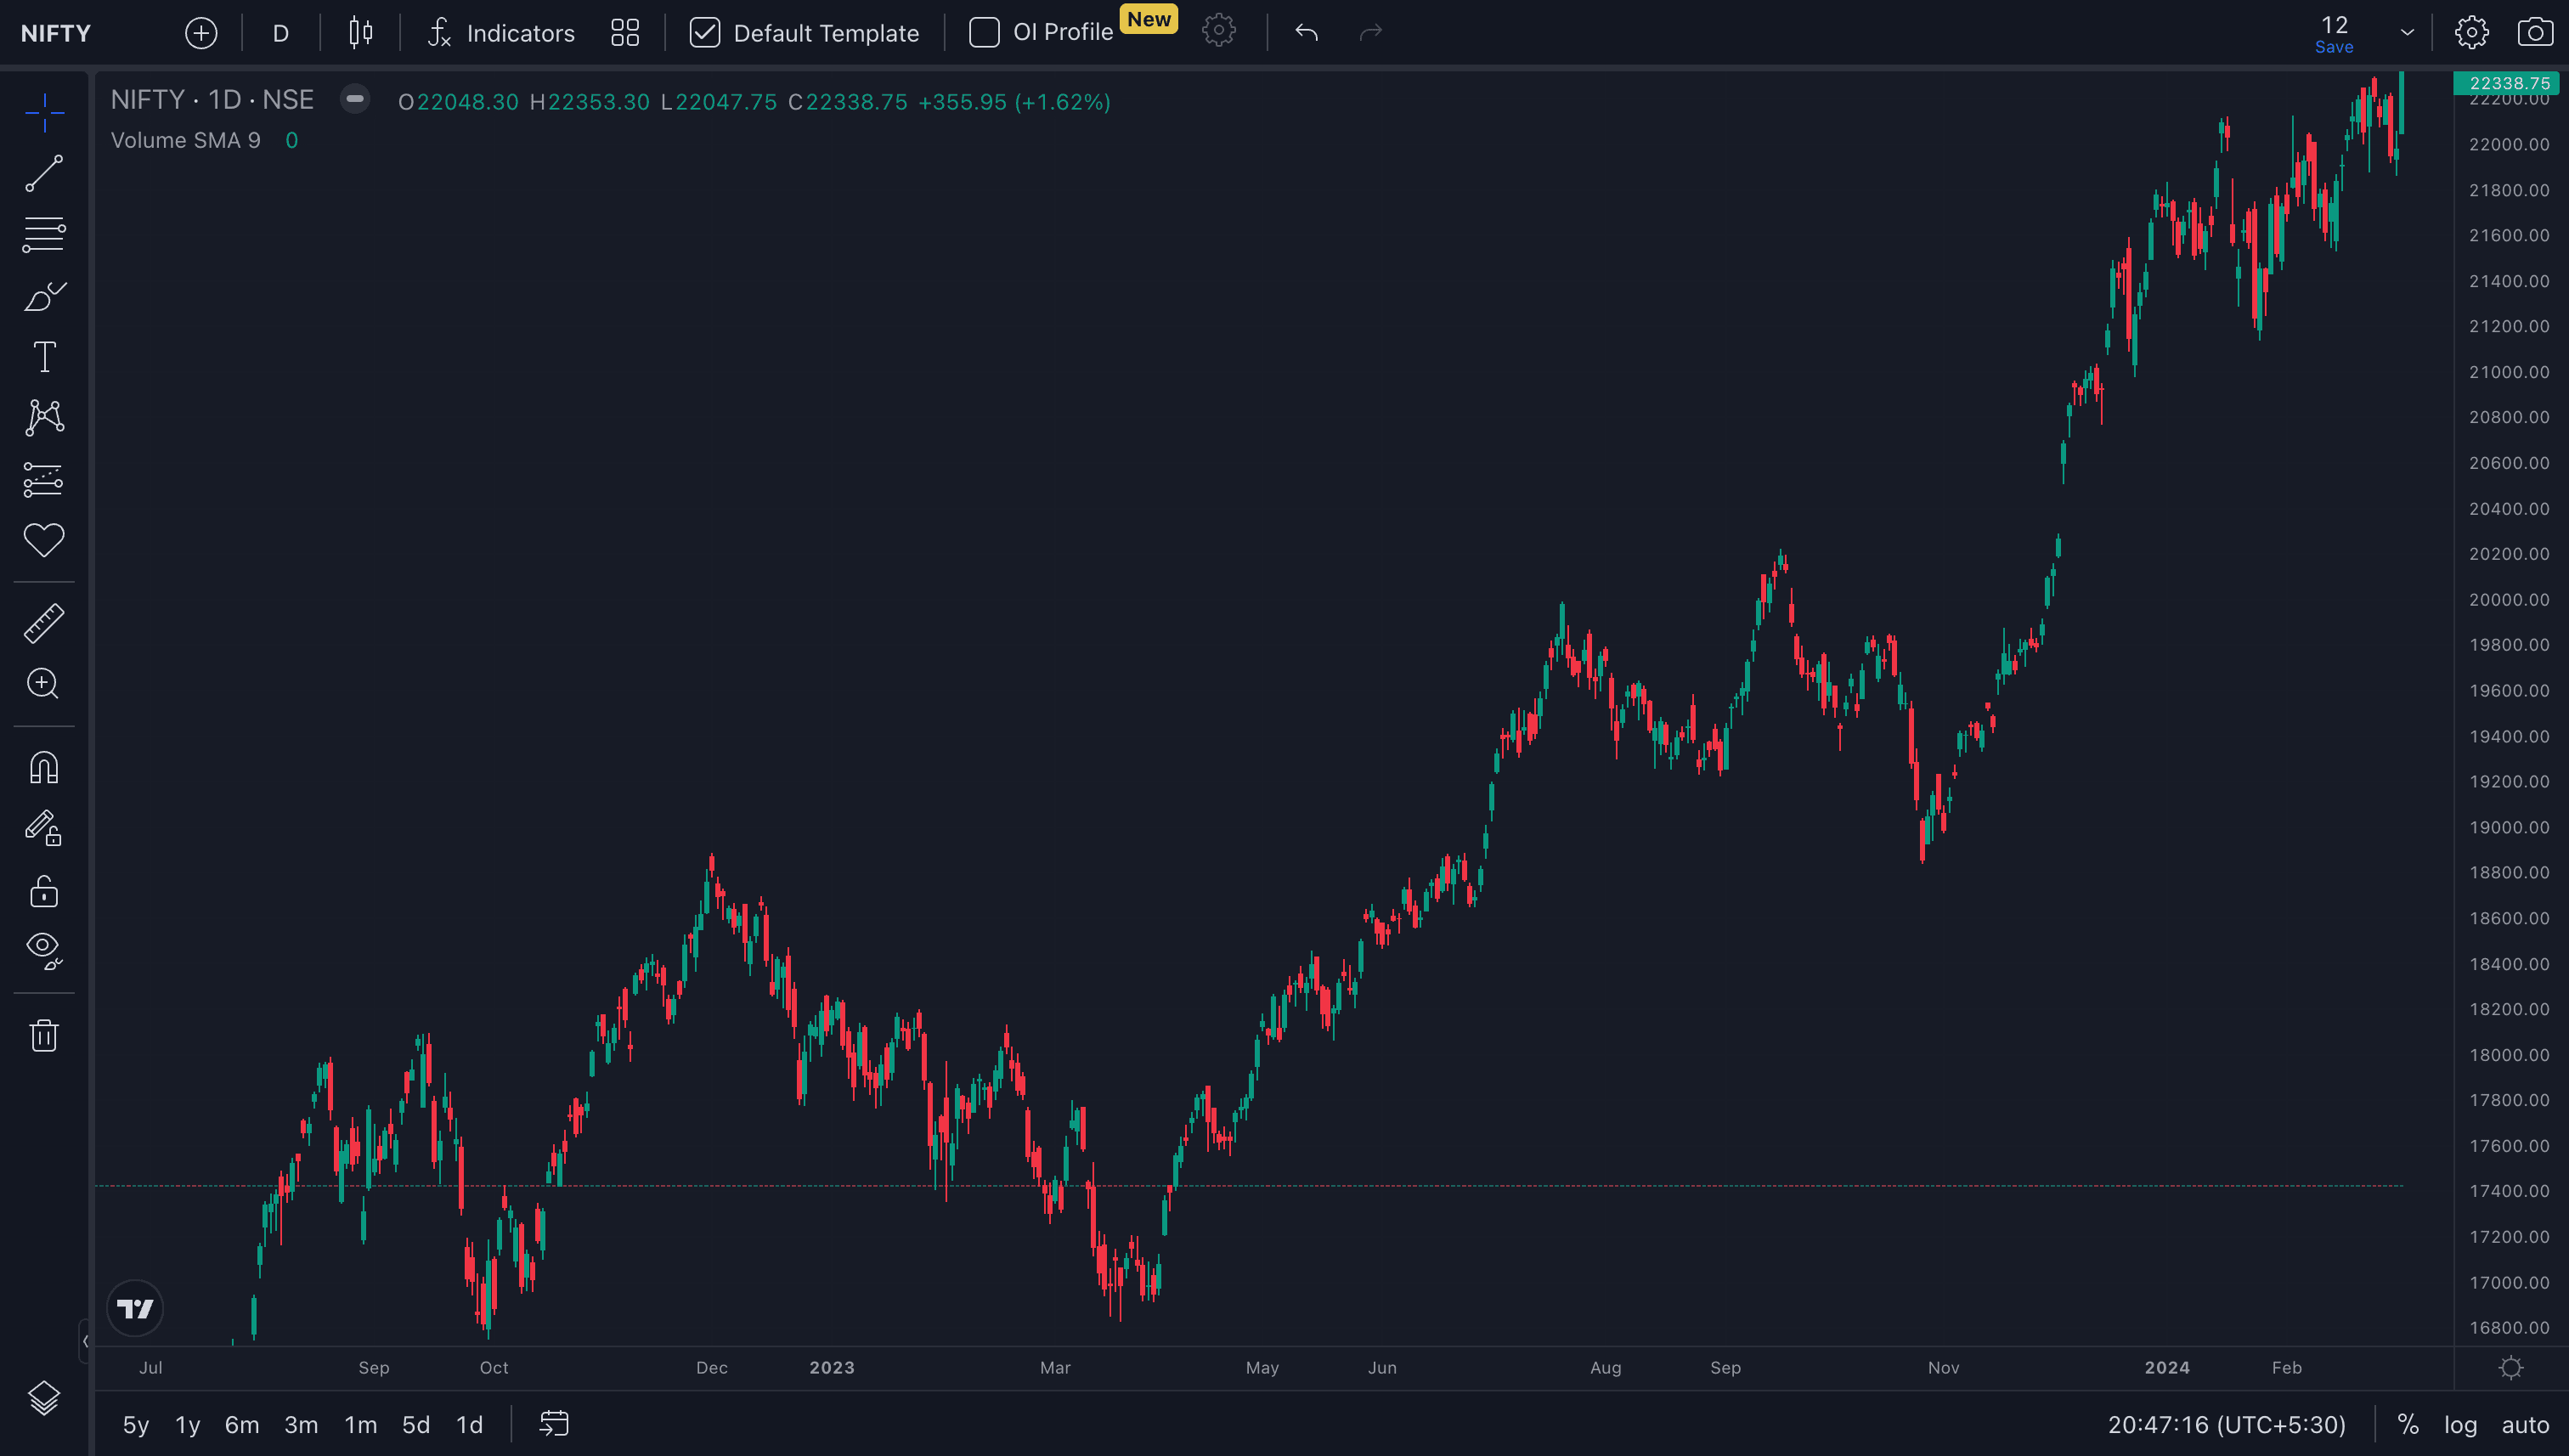Activate the magnet mode icon

44,768
